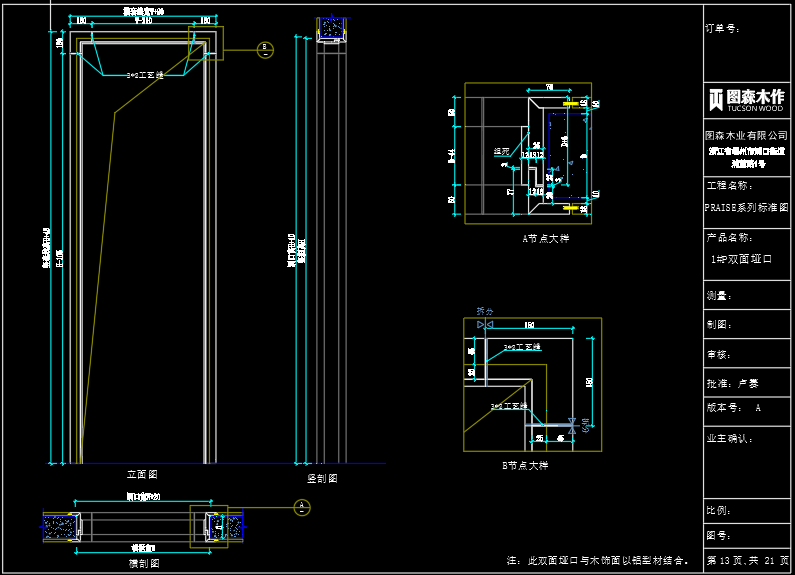Click the circled A section marker
Image resolution: width=795 pixels, height=575 pixels.
(x=302, y=508)
